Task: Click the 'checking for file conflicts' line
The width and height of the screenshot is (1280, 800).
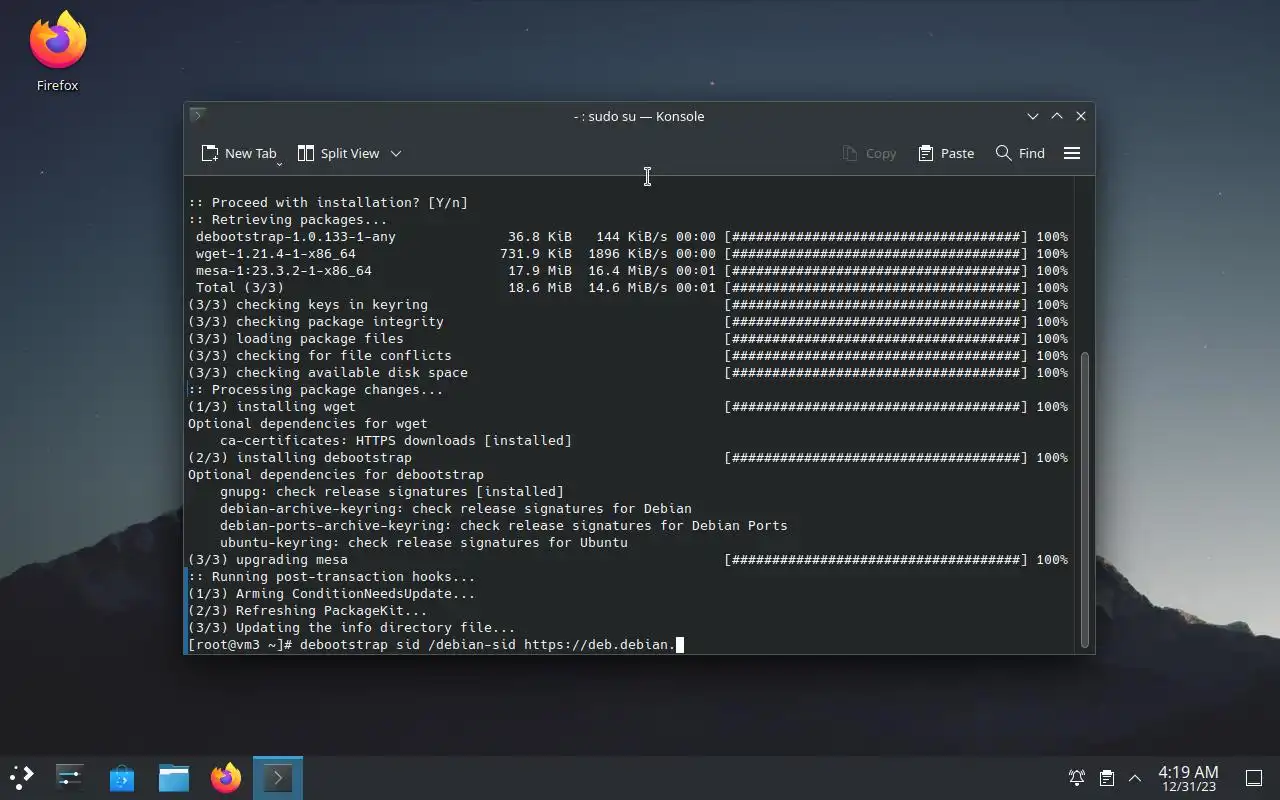Action: point(628,356)
